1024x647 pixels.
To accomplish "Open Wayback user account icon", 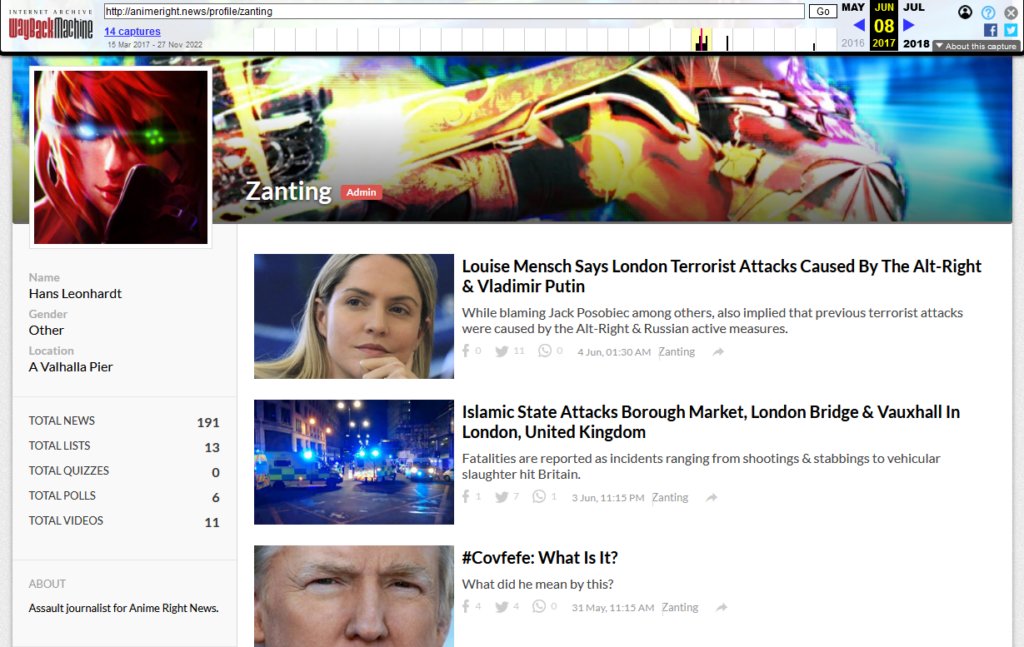I will [x=965, y=12].
